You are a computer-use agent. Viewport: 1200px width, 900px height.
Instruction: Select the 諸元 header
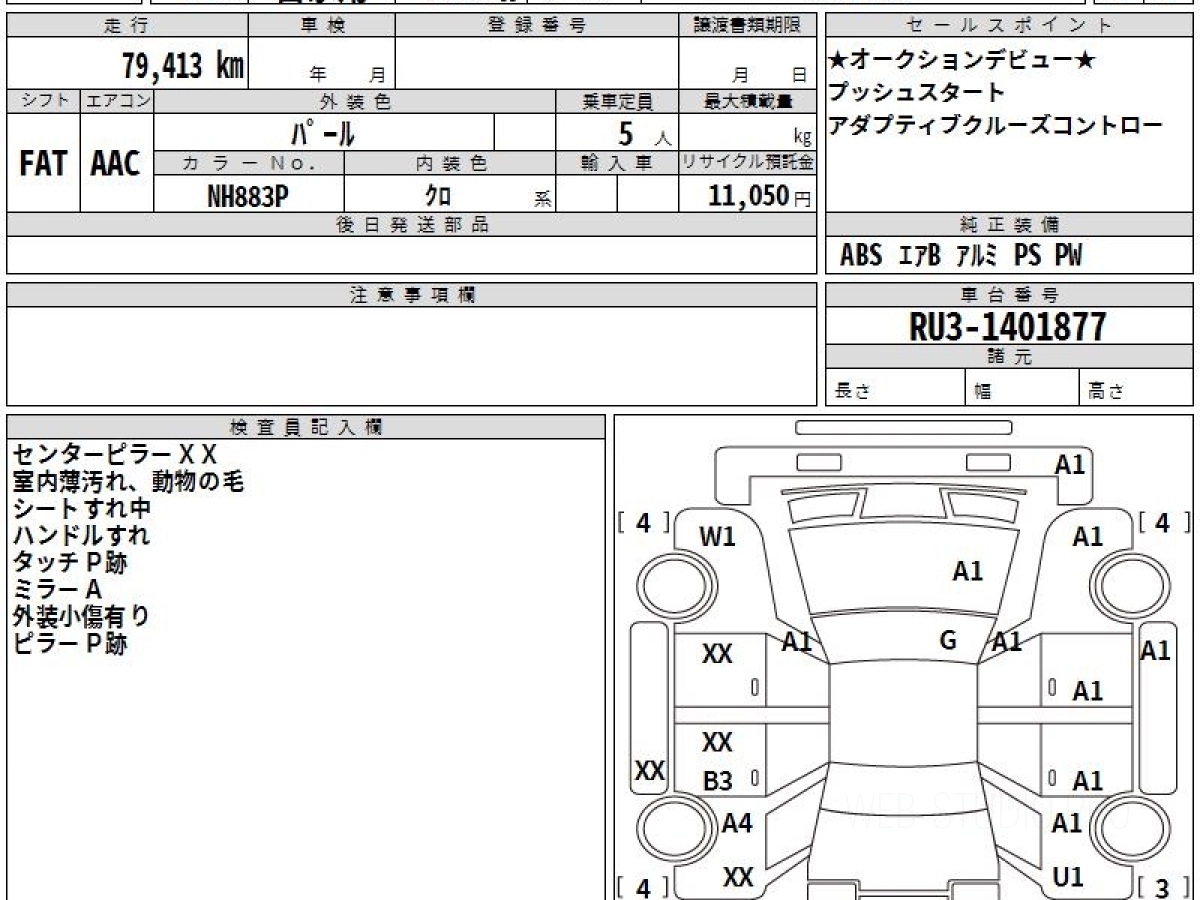tap(1009, 357)
